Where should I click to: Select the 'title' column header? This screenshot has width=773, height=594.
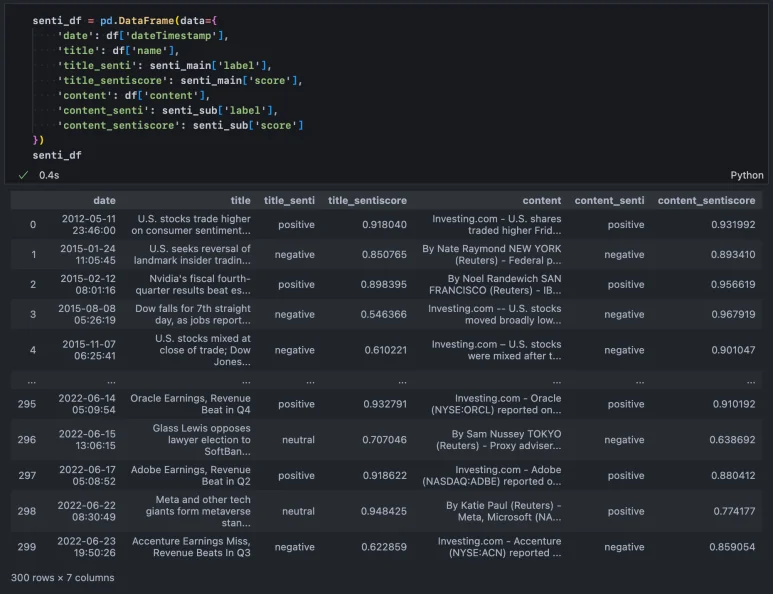(240, 201)
